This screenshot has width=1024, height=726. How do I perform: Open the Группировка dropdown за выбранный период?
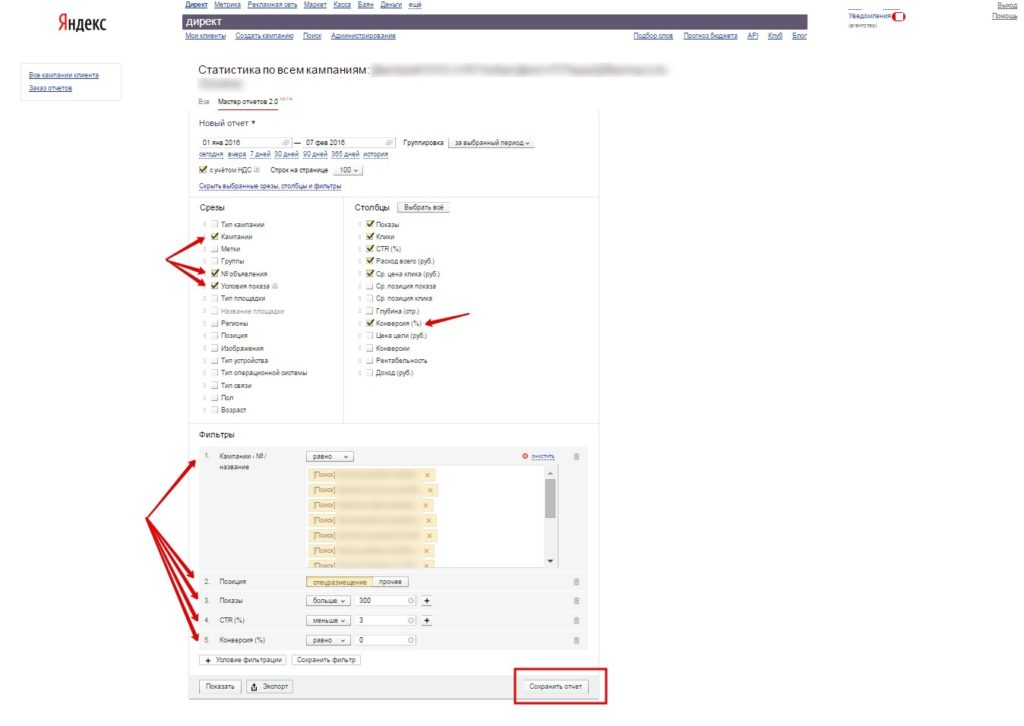[x=491, y=143]
